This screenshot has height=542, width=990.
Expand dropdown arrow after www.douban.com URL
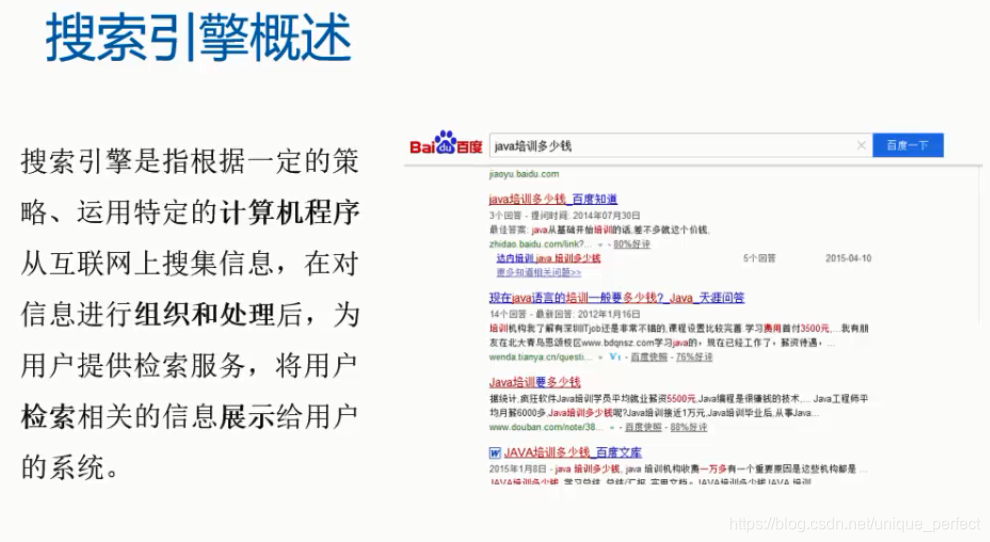coord(612,428)
